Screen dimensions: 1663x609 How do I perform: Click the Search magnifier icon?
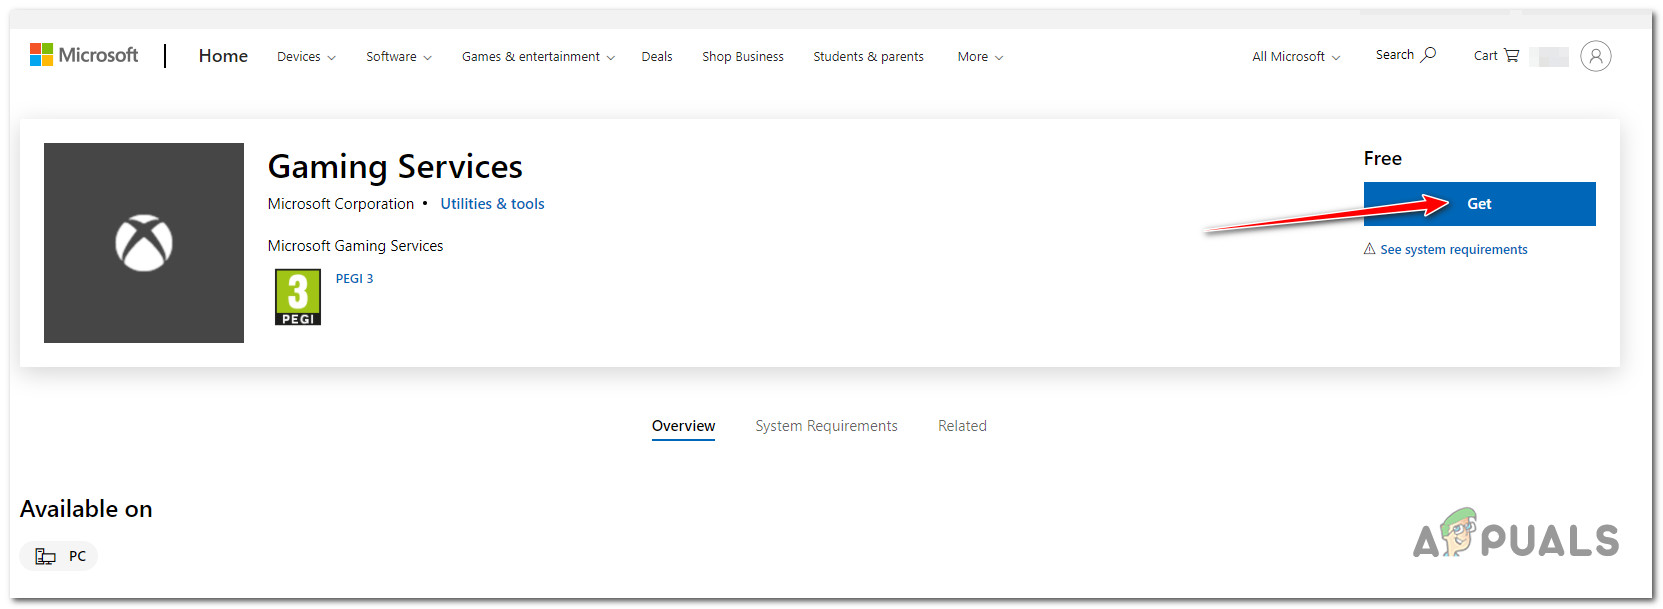coord(1429,54)
